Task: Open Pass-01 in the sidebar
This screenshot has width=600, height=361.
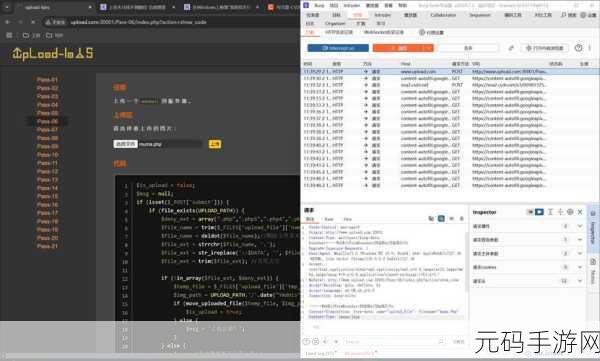Action: pyautogui.click(x=47, y=80)
